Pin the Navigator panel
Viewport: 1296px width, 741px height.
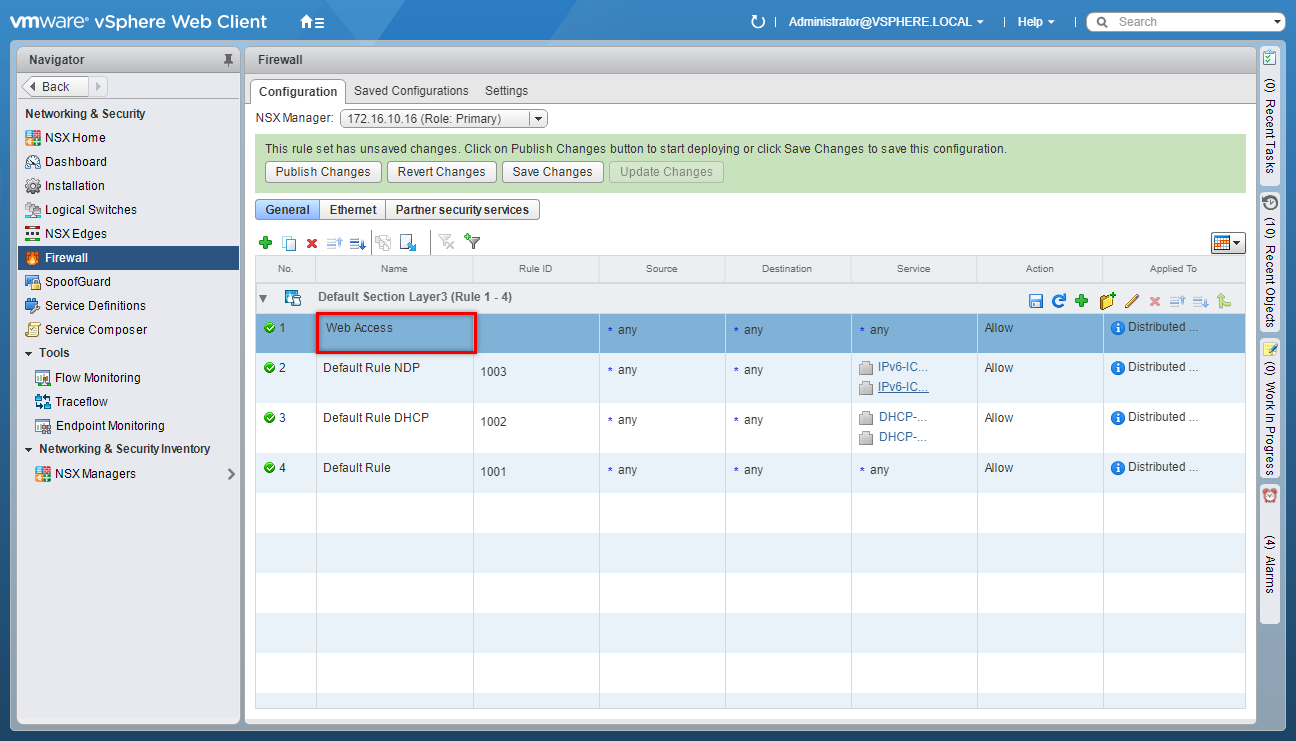coord(228,60)
